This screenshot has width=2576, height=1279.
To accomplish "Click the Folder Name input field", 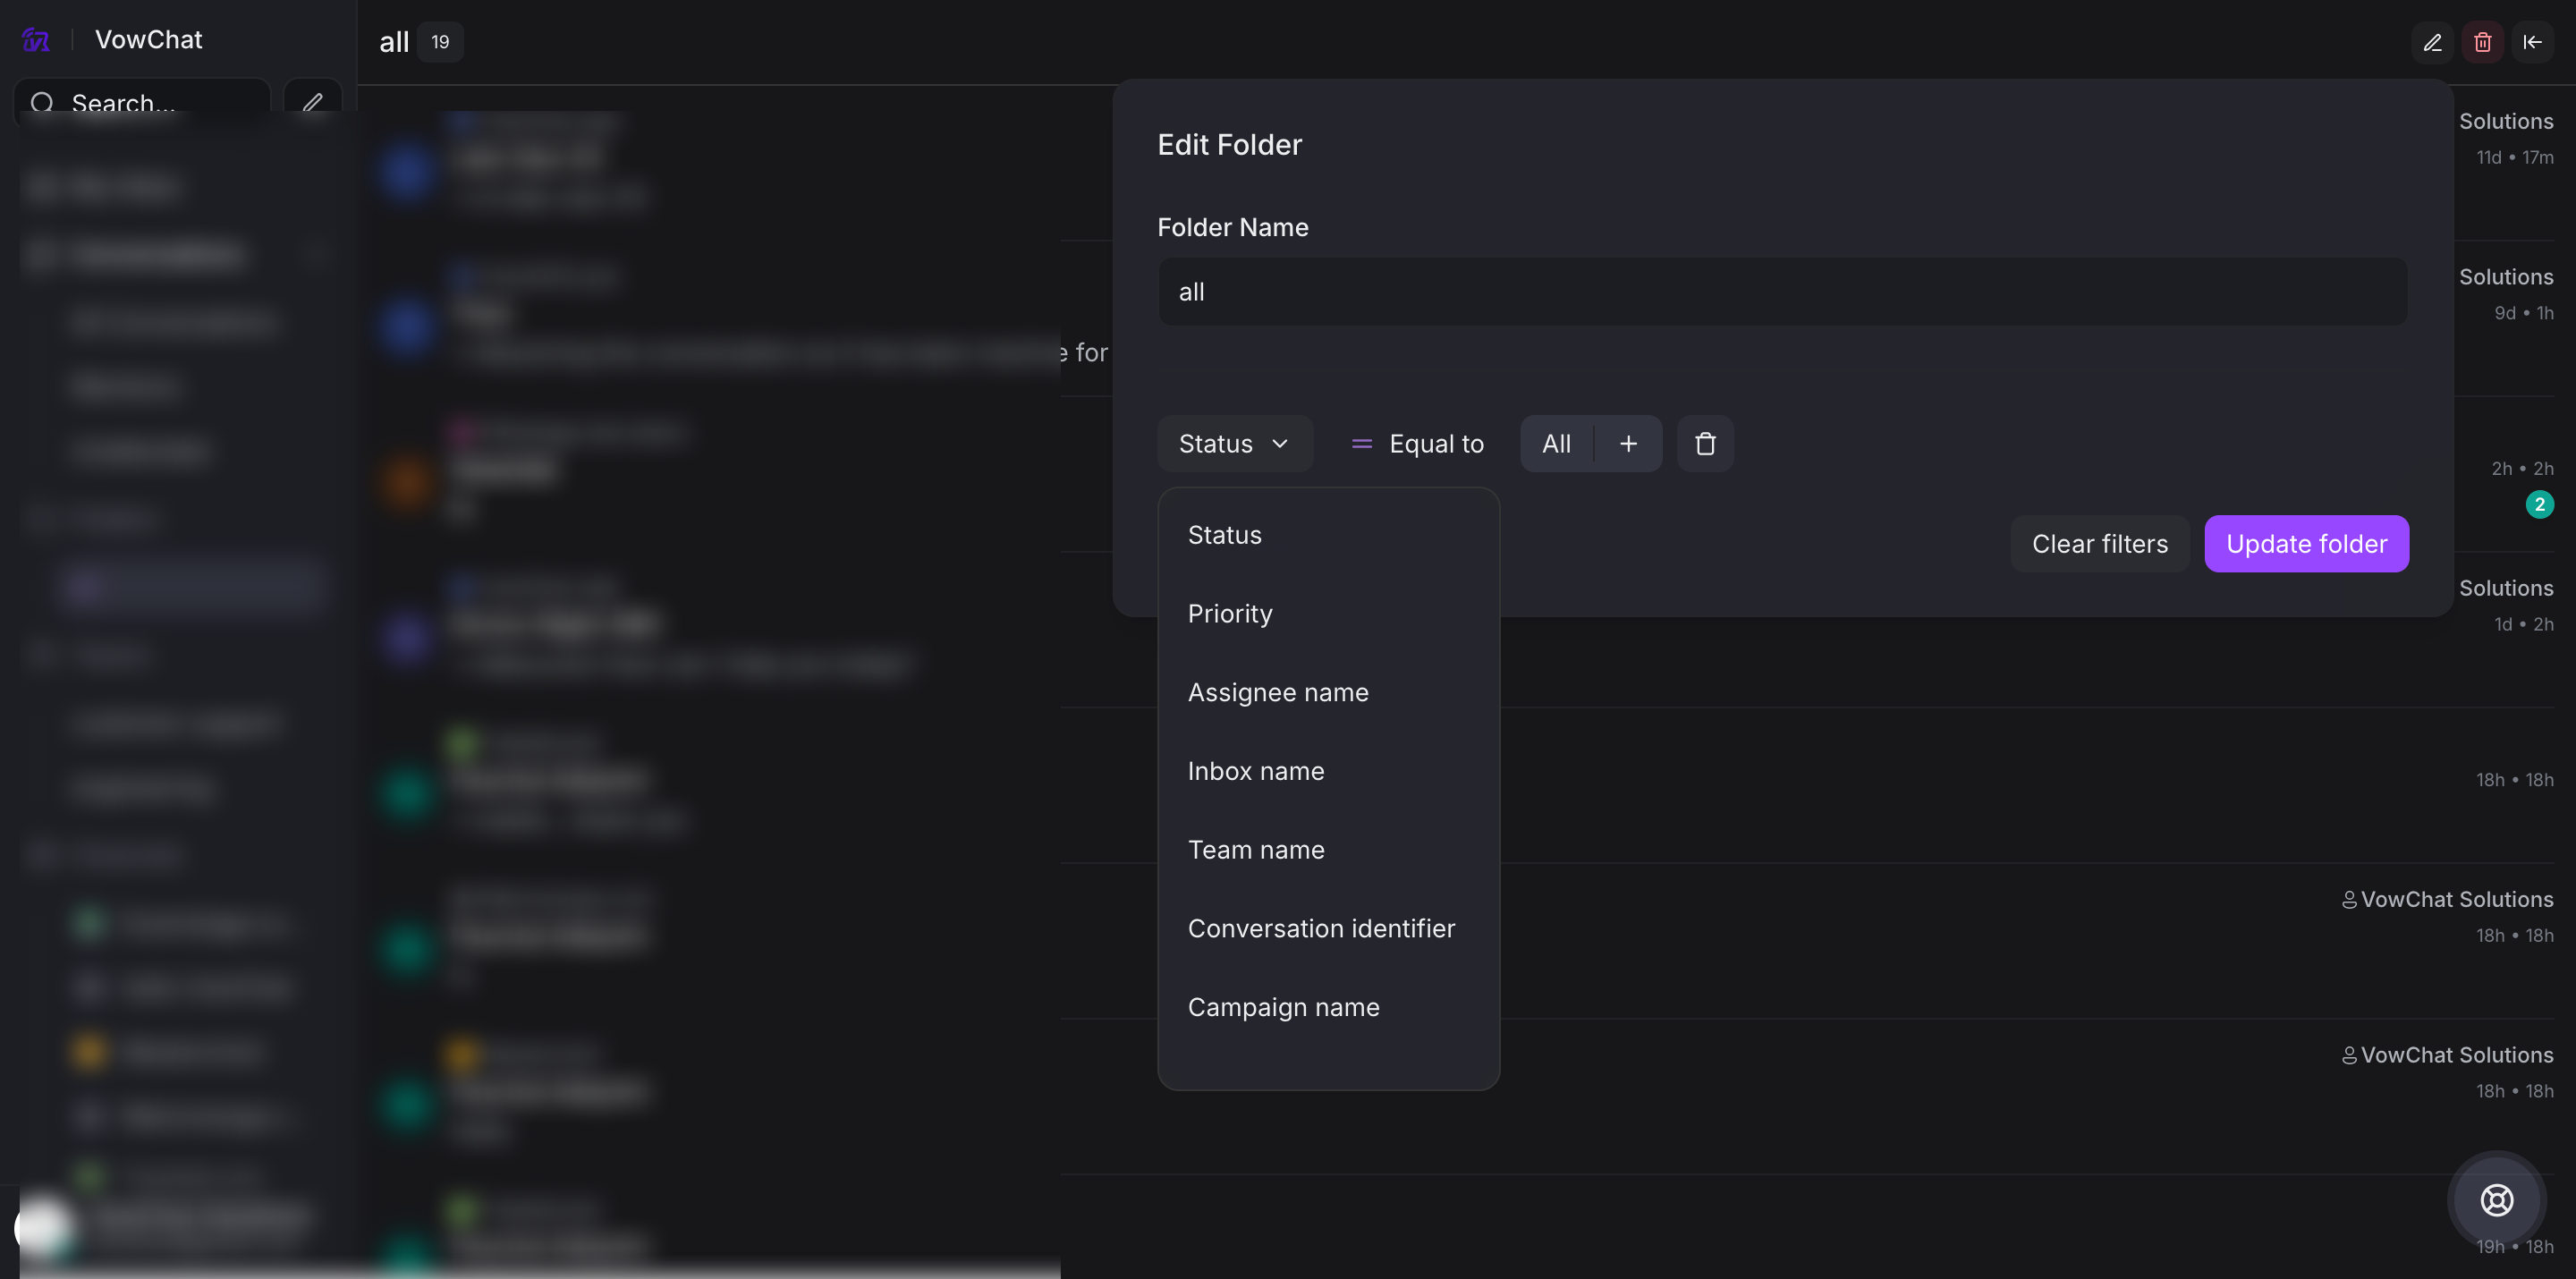I will click(x=1782, y=292).
